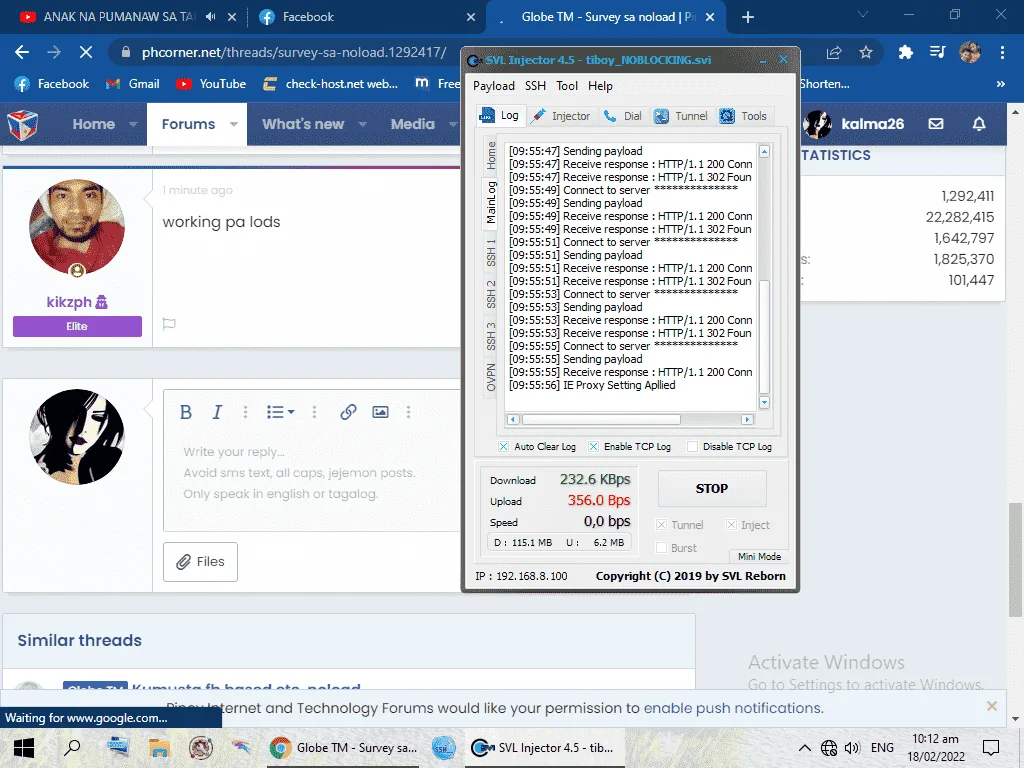Insert image in reply editor
The width and height of the screenshot is (1024, 768).
(380, 411)
